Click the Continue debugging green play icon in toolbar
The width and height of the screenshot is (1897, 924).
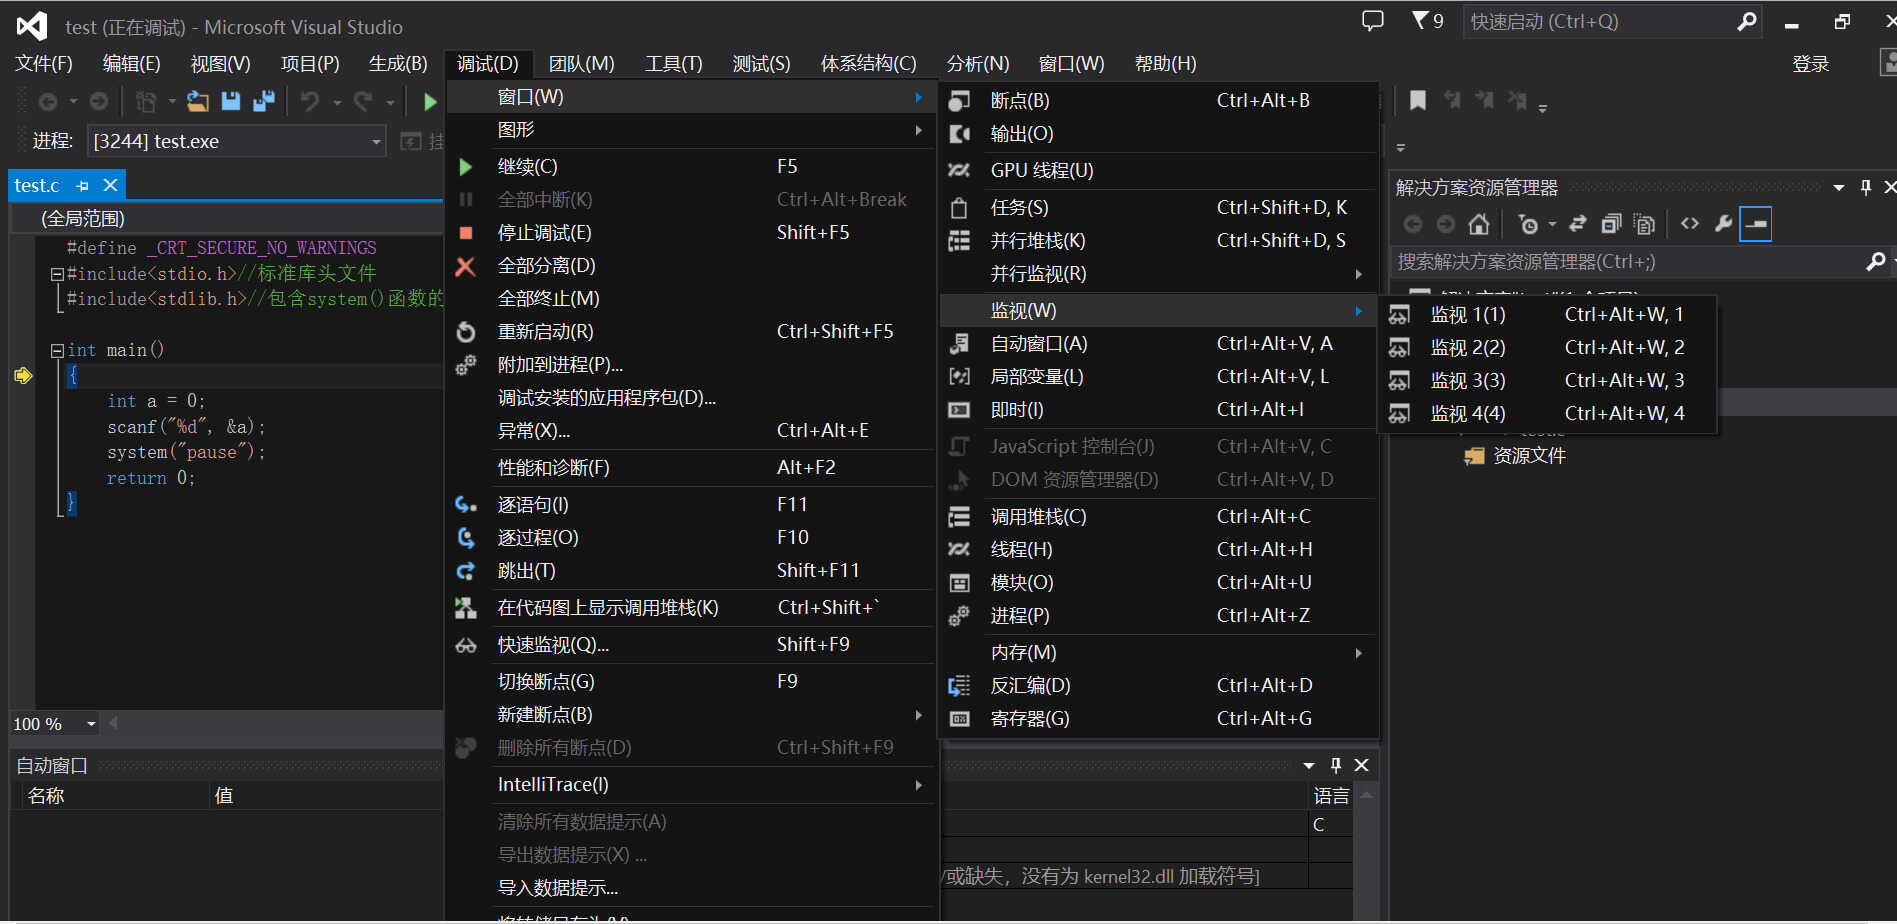(430, 101)
